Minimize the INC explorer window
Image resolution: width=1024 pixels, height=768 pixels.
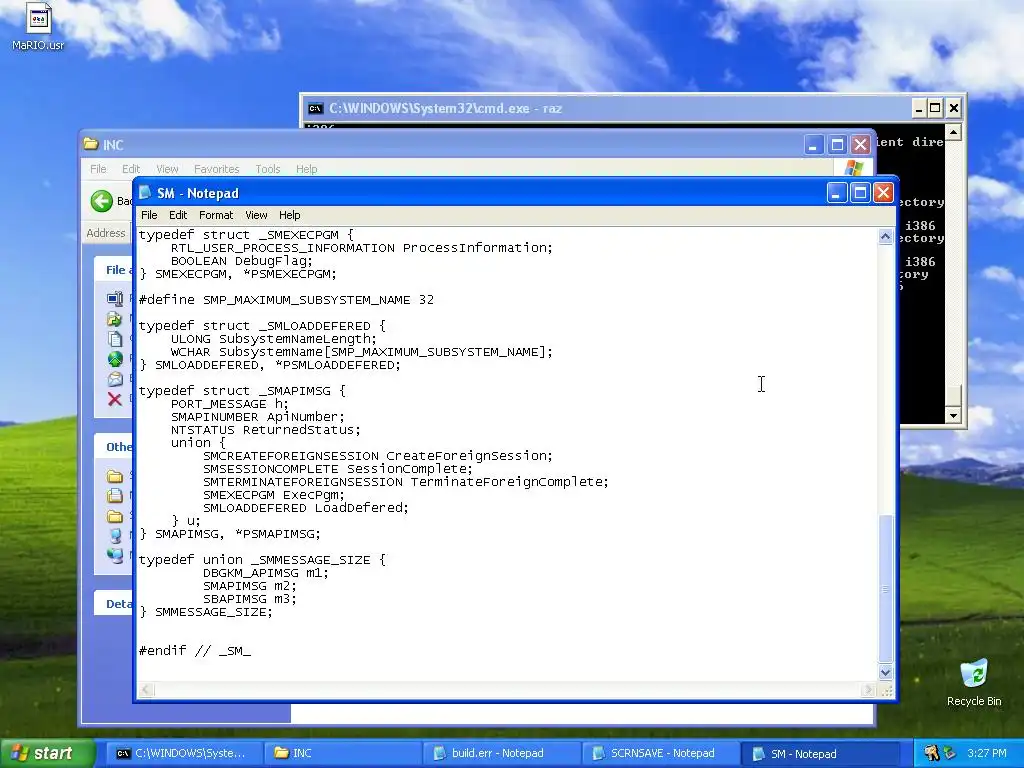(813, 144)
